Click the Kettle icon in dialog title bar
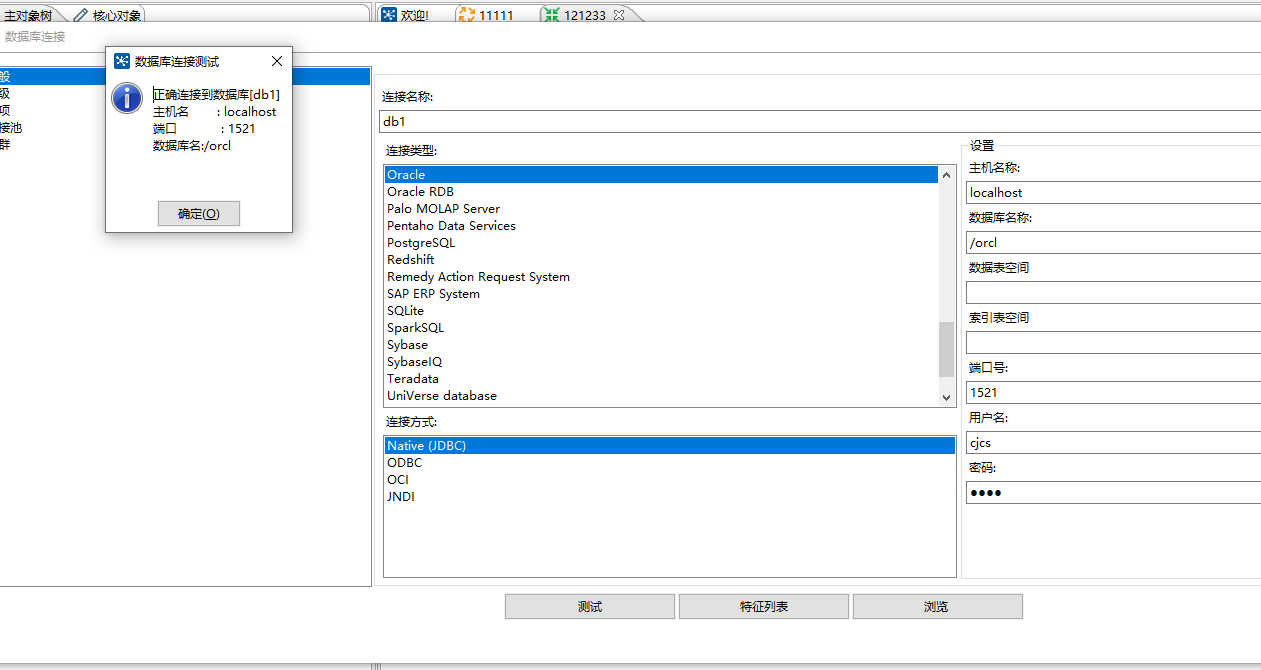The height and width of the screenshot is (670, 1261). tap(124, 61)
